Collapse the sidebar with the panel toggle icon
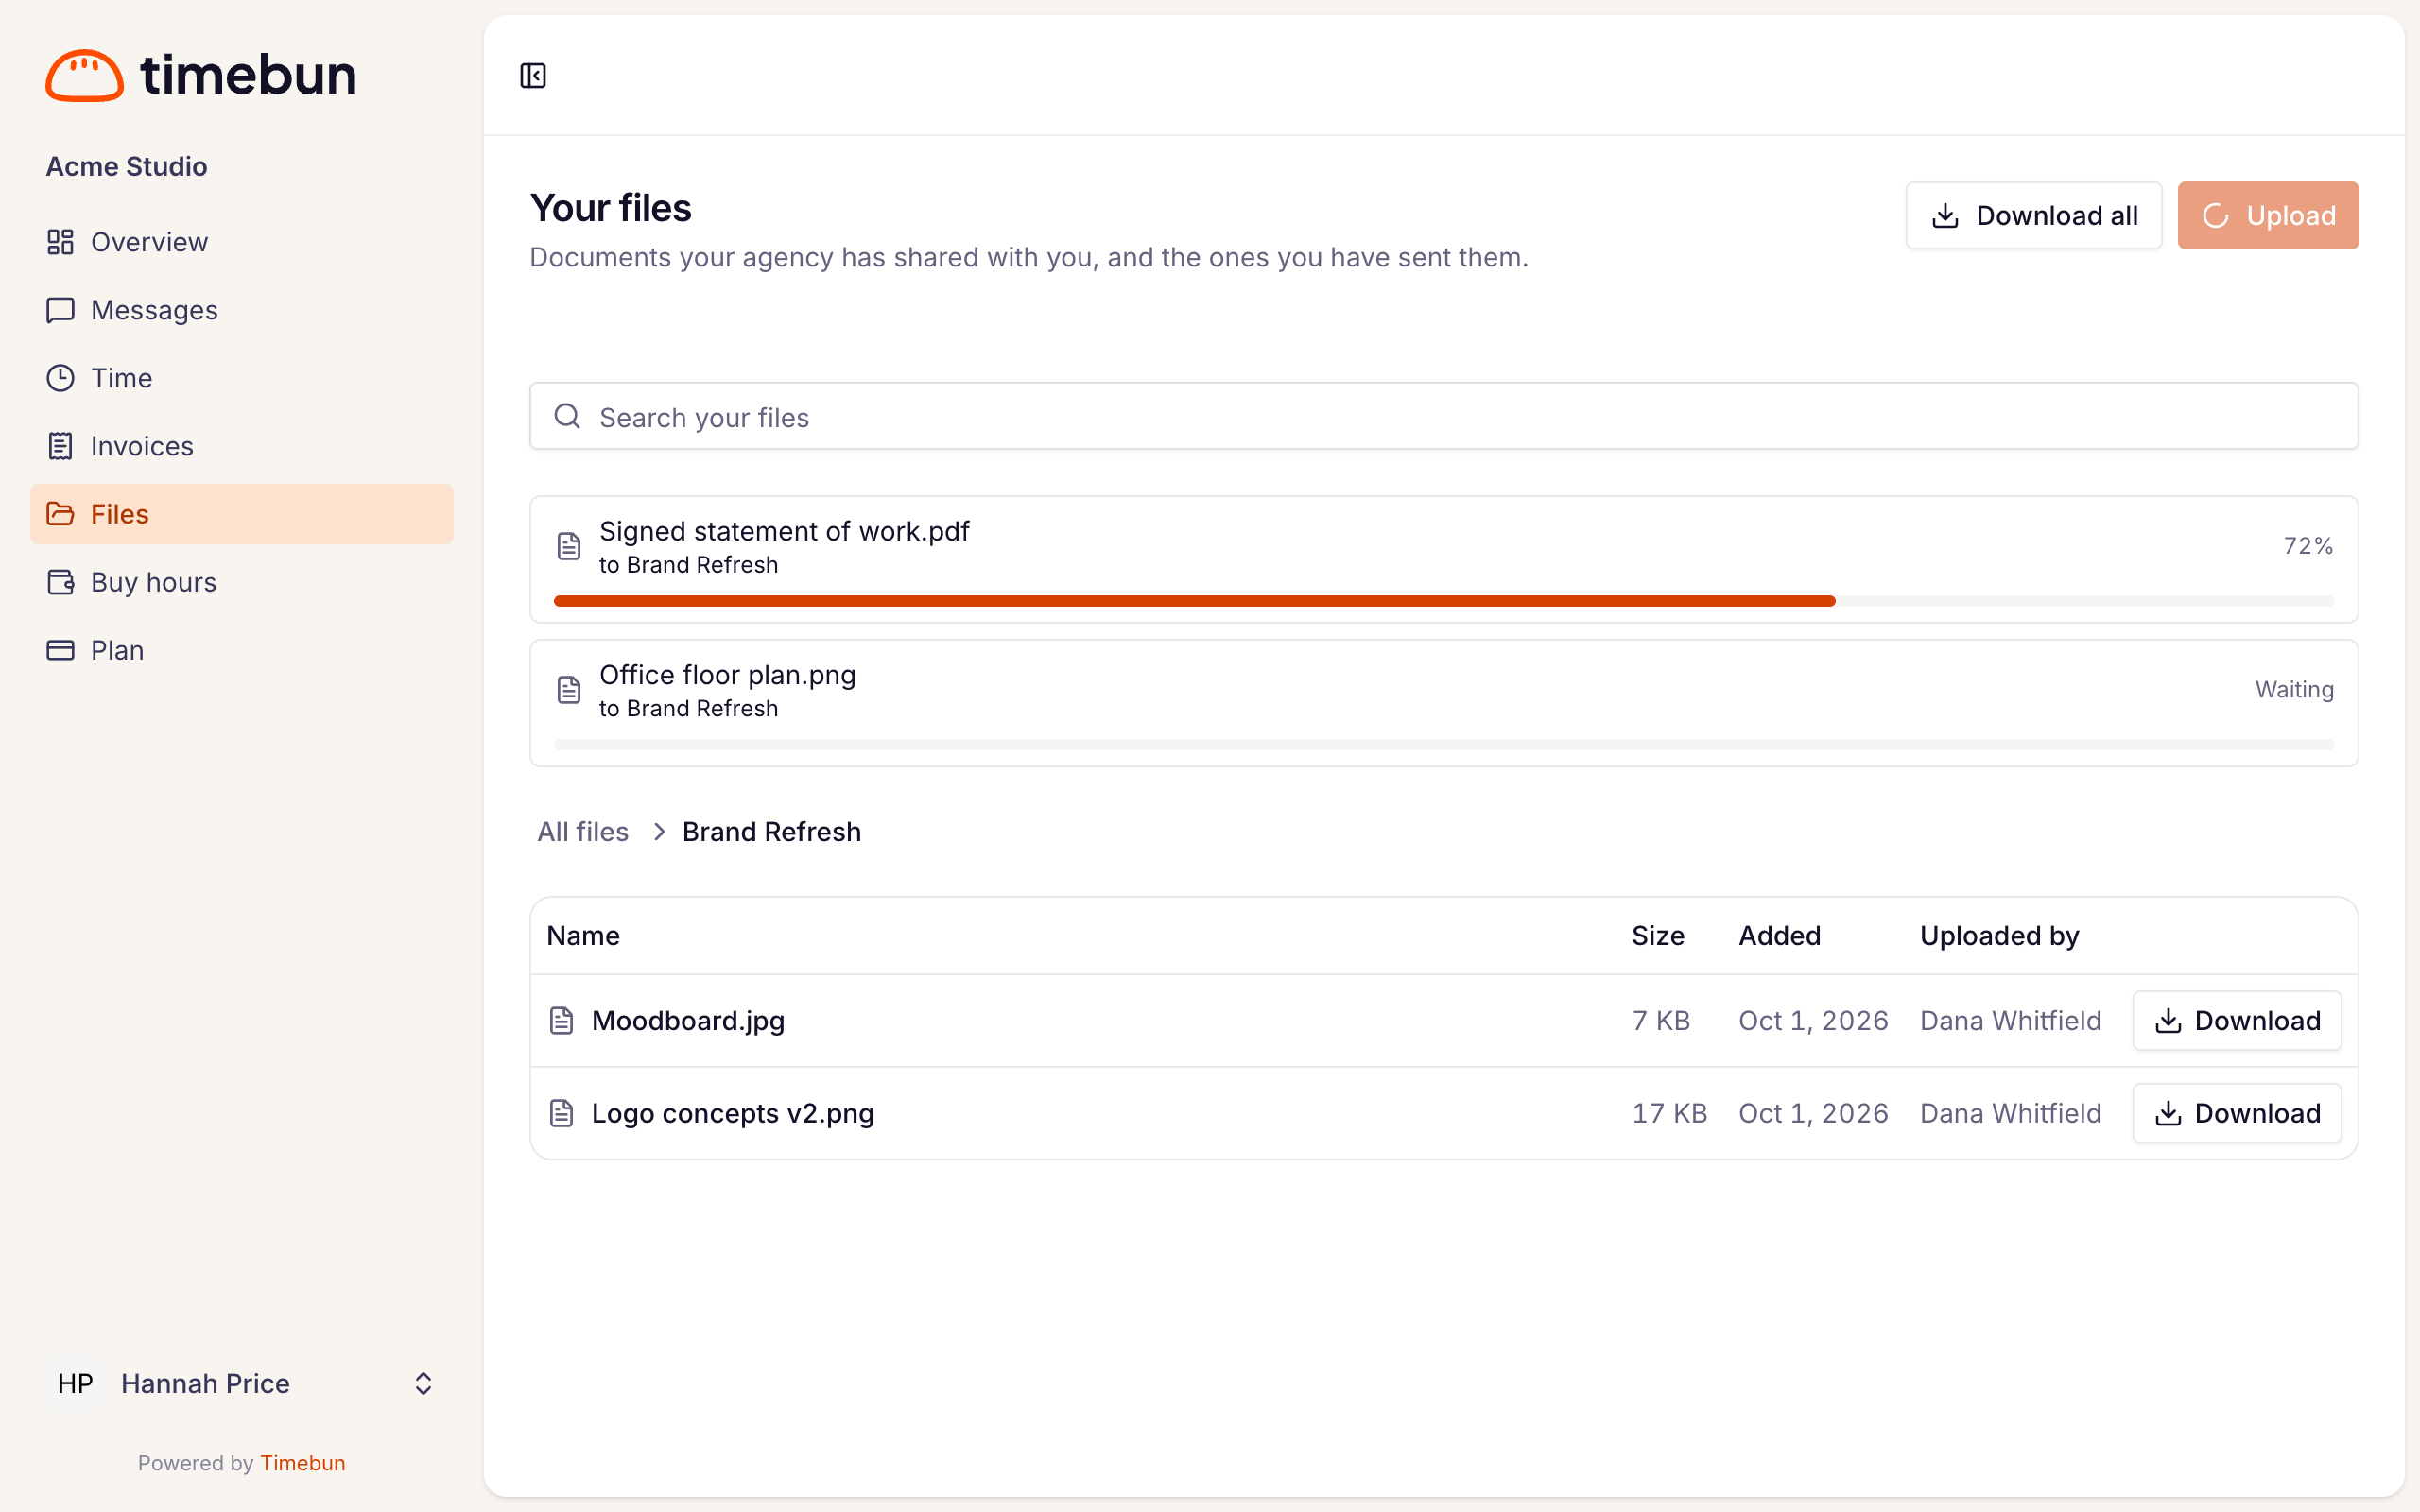 click(x=533, y=76)
